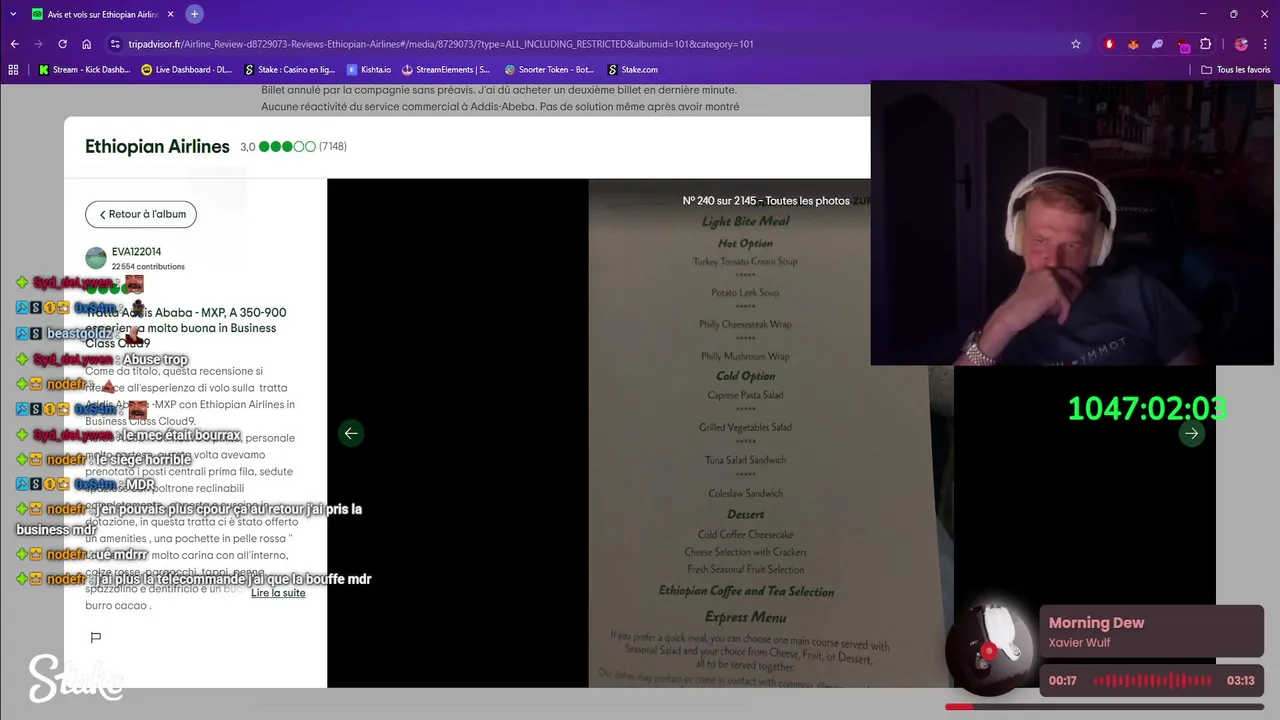This screenshot has width=1280, height=720.
Task: Bookmark this page with the star icon
Action: click(1076, 44)
